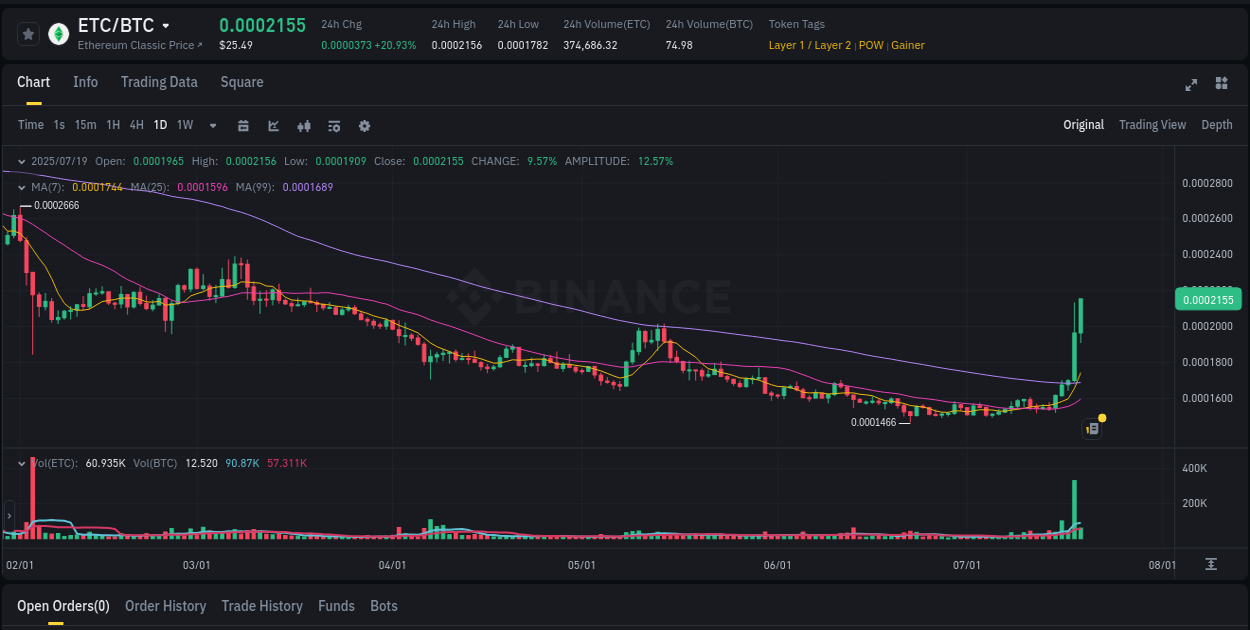The width and height of the screenshot is (1250, 630).
Task: Collapse the Vol(ETC) volume panel
Action: (21, 462)
